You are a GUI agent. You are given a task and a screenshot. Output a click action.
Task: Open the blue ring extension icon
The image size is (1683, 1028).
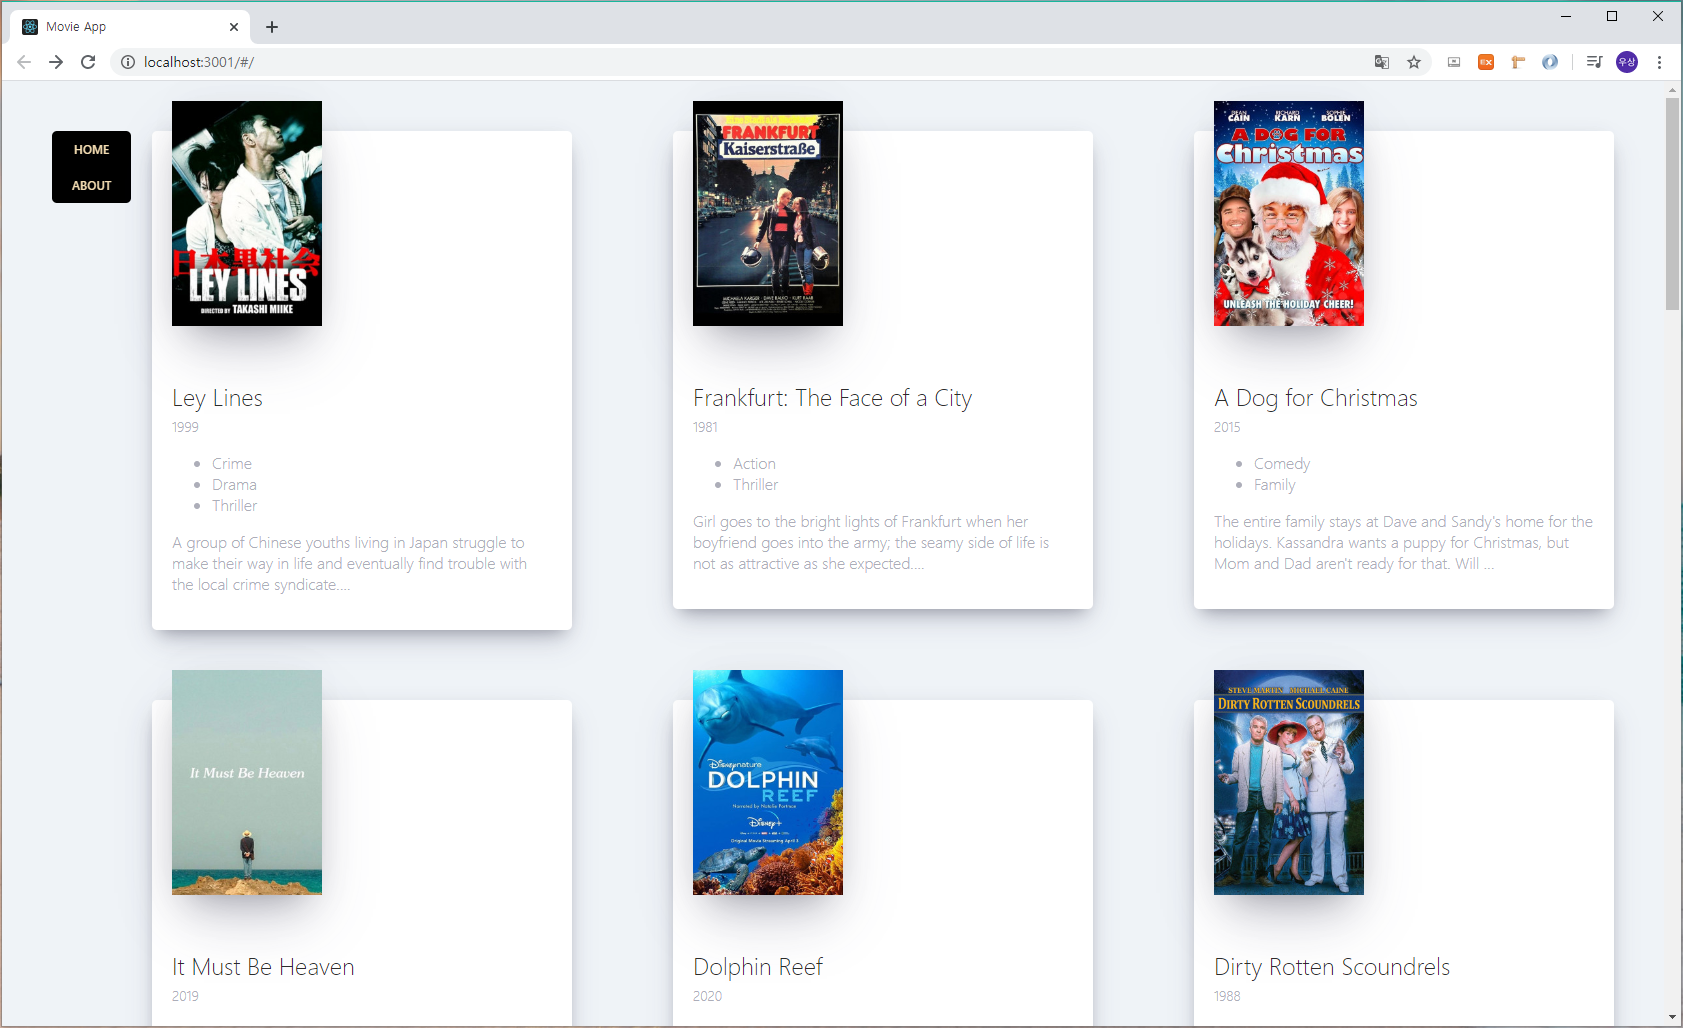[1550, 62]
